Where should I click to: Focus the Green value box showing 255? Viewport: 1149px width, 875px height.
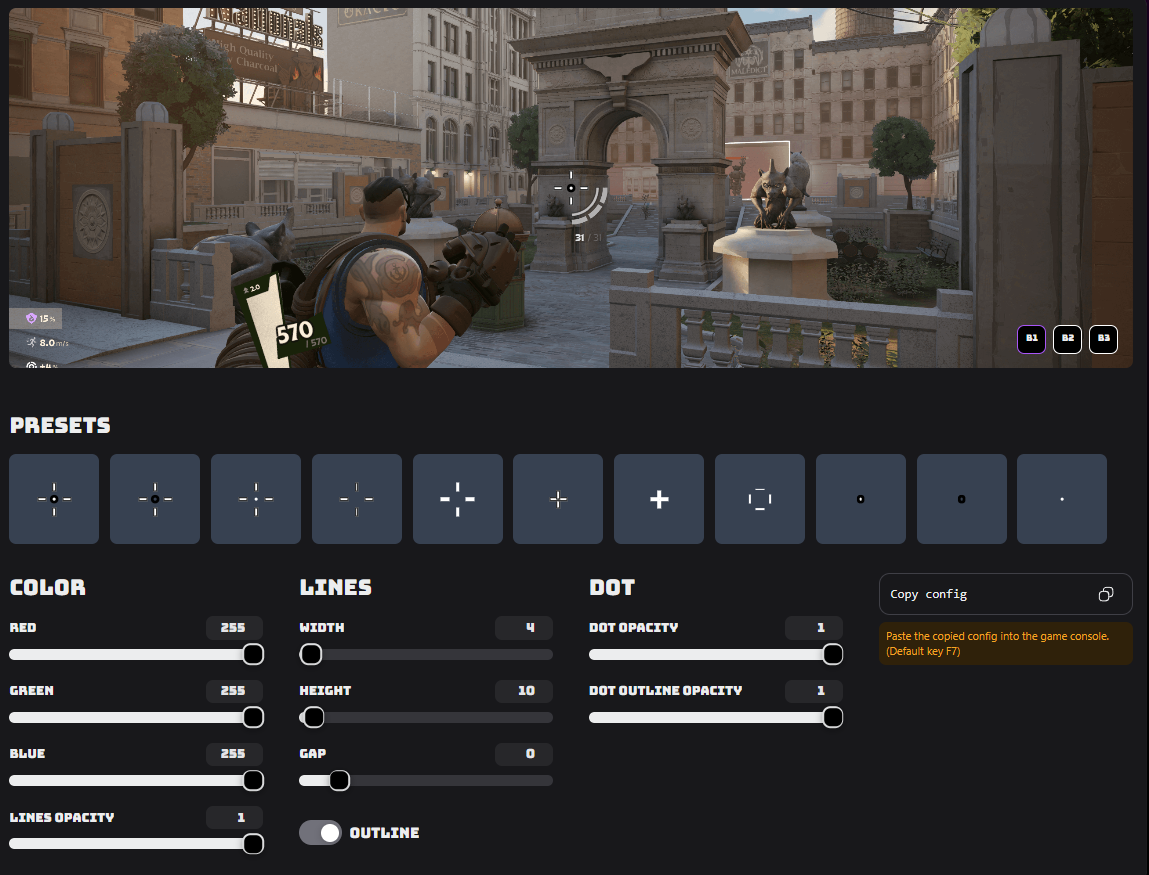[234, 690]
